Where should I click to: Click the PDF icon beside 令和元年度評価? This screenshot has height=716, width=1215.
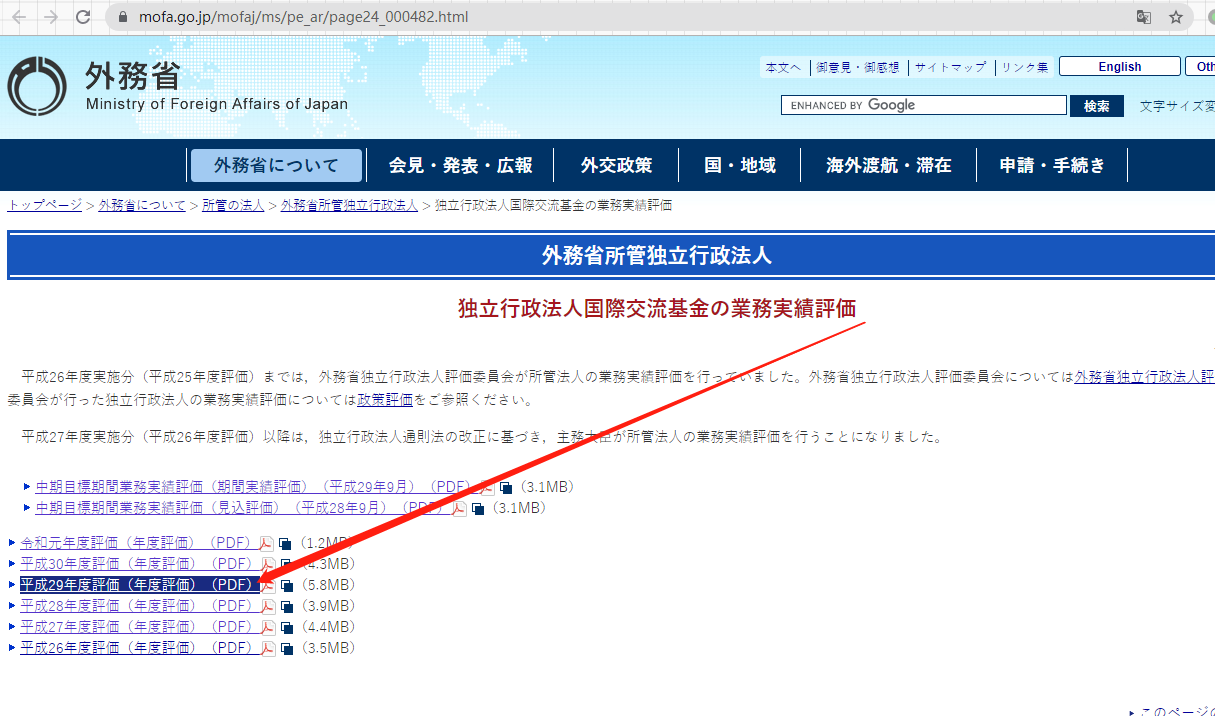click(x=267, y=543)
